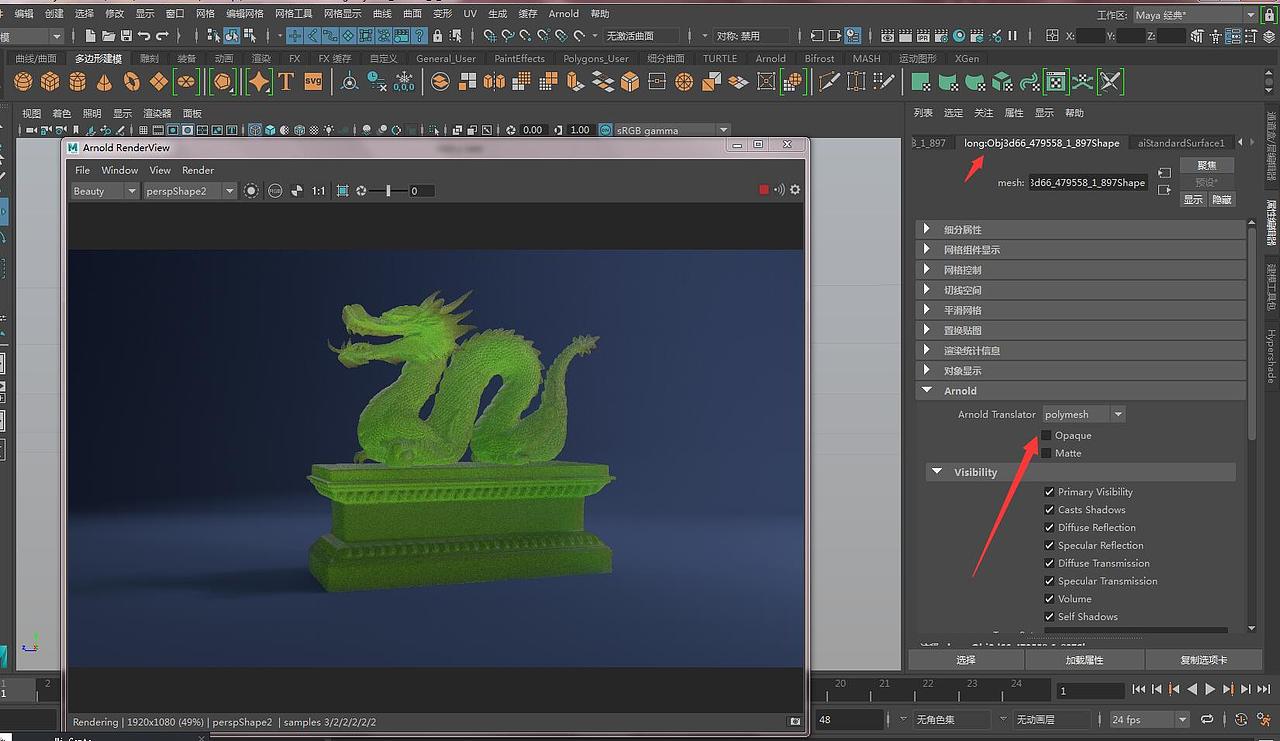The image size is (1280, 741).
Task: Uncheck Specular Reflection
Action: (x=1049, y=546)
